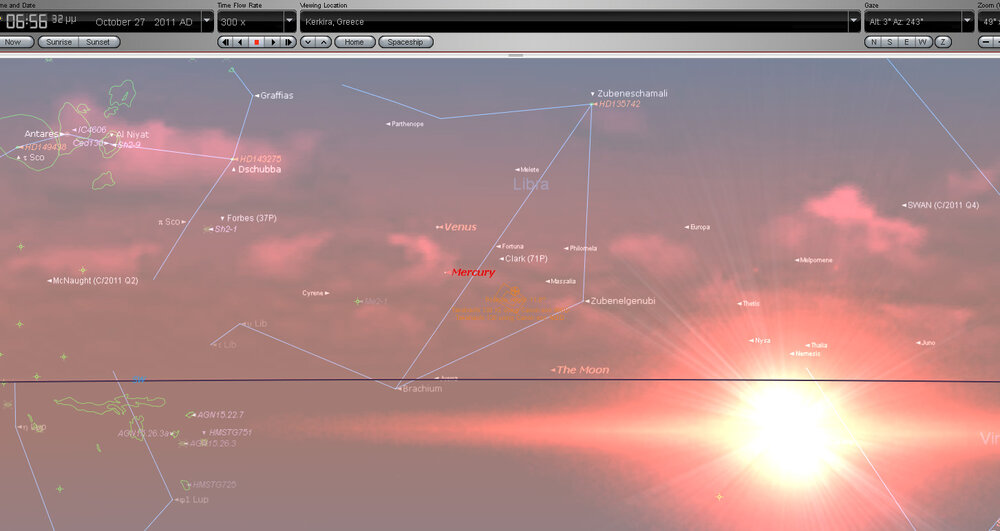Select Mercury label in the sky
The height and width of the screenshot is (531, 1000).
(472, 272)
